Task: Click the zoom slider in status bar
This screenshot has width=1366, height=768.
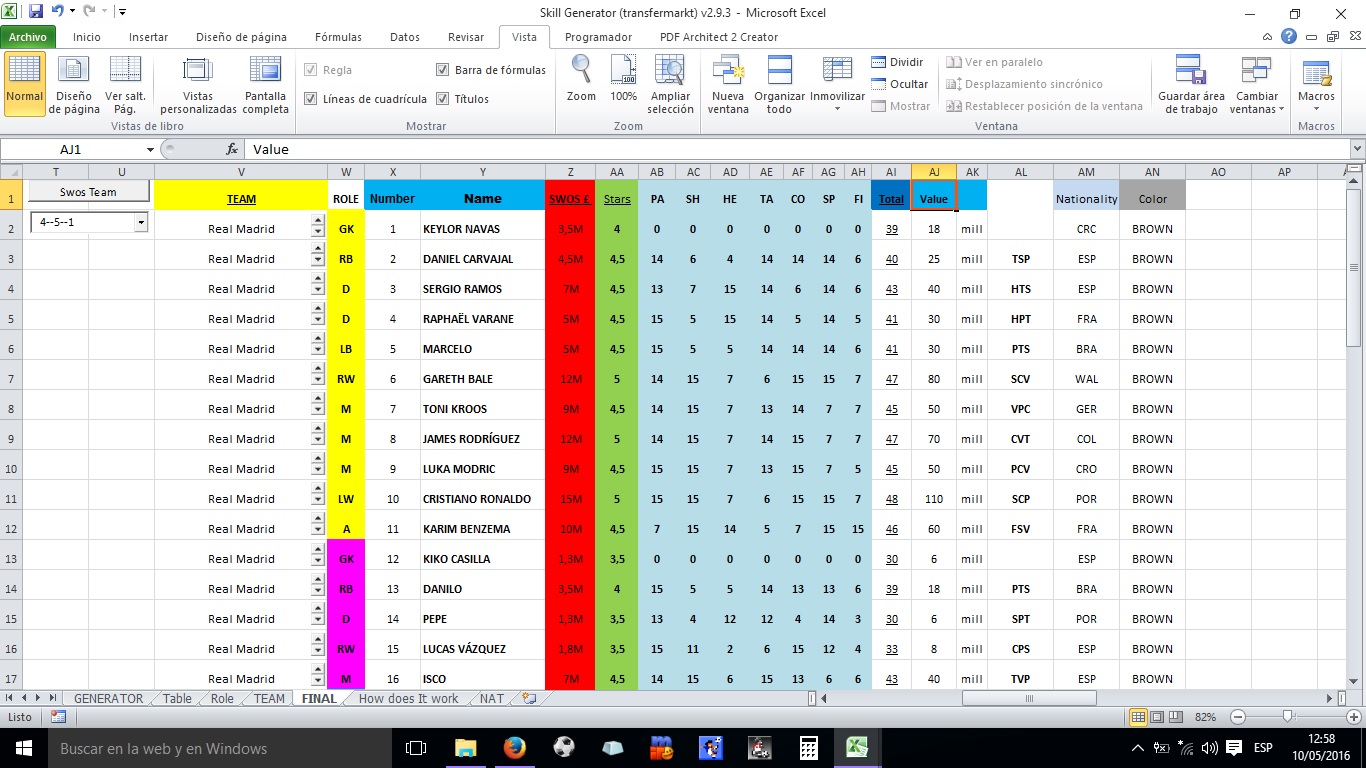Action: tap(1288, 717)
